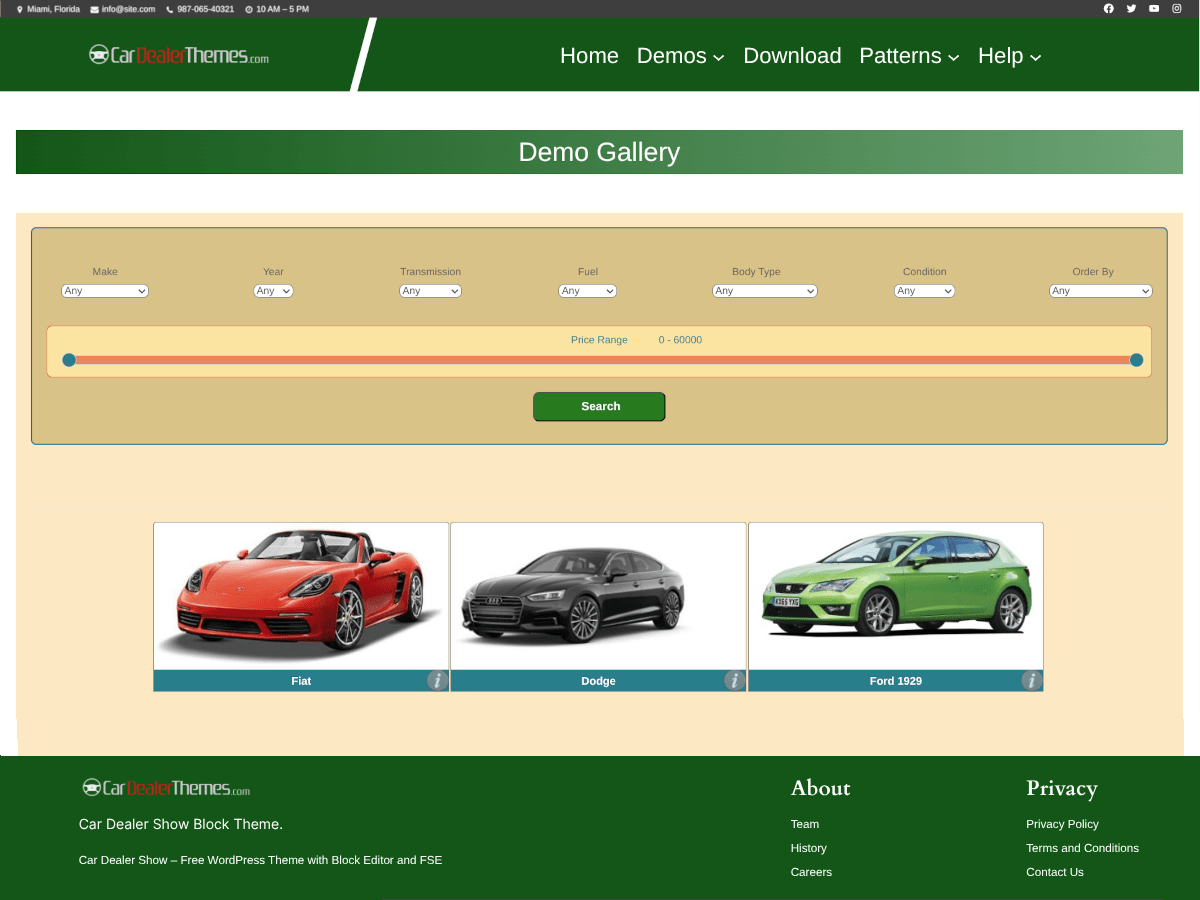Expand the Patterns menu
The width and height of the screenshot is (1200, 900).
click(x=909, y=56)
